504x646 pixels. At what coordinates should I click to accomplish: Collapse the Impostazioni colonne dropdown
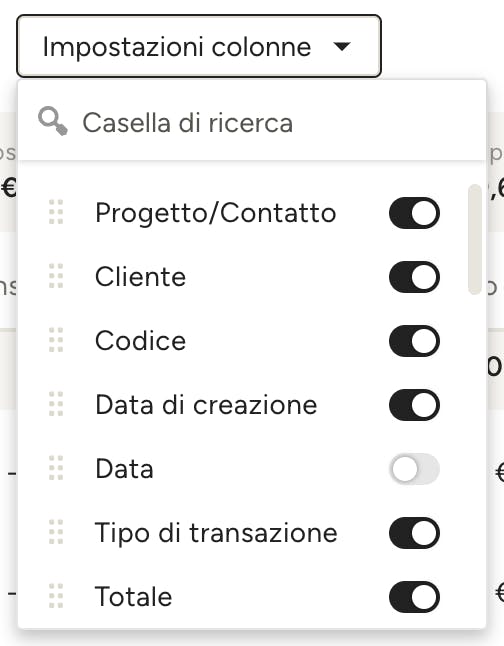(x=199, y=46)
